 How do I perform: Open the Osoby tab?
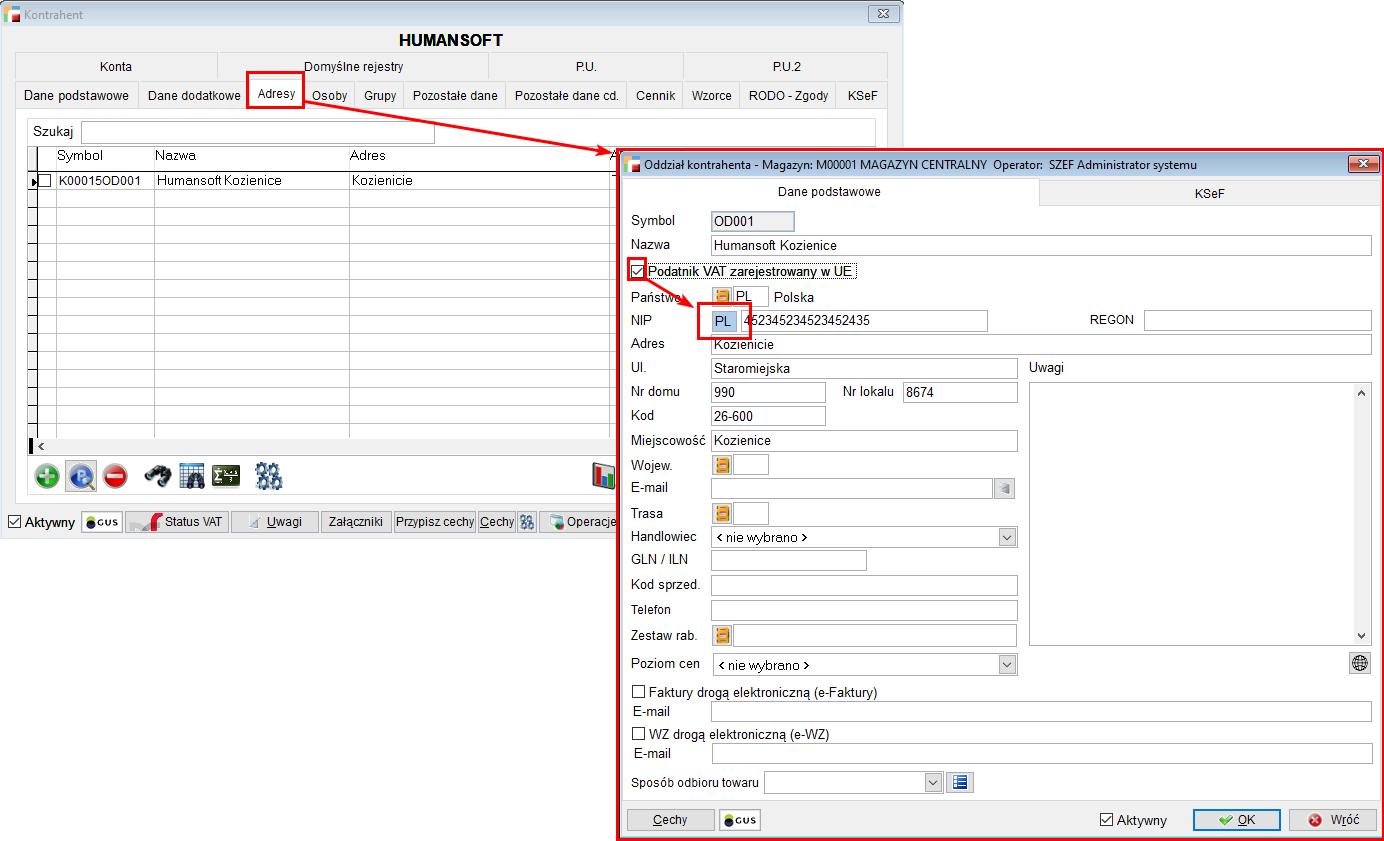[329, 96]
